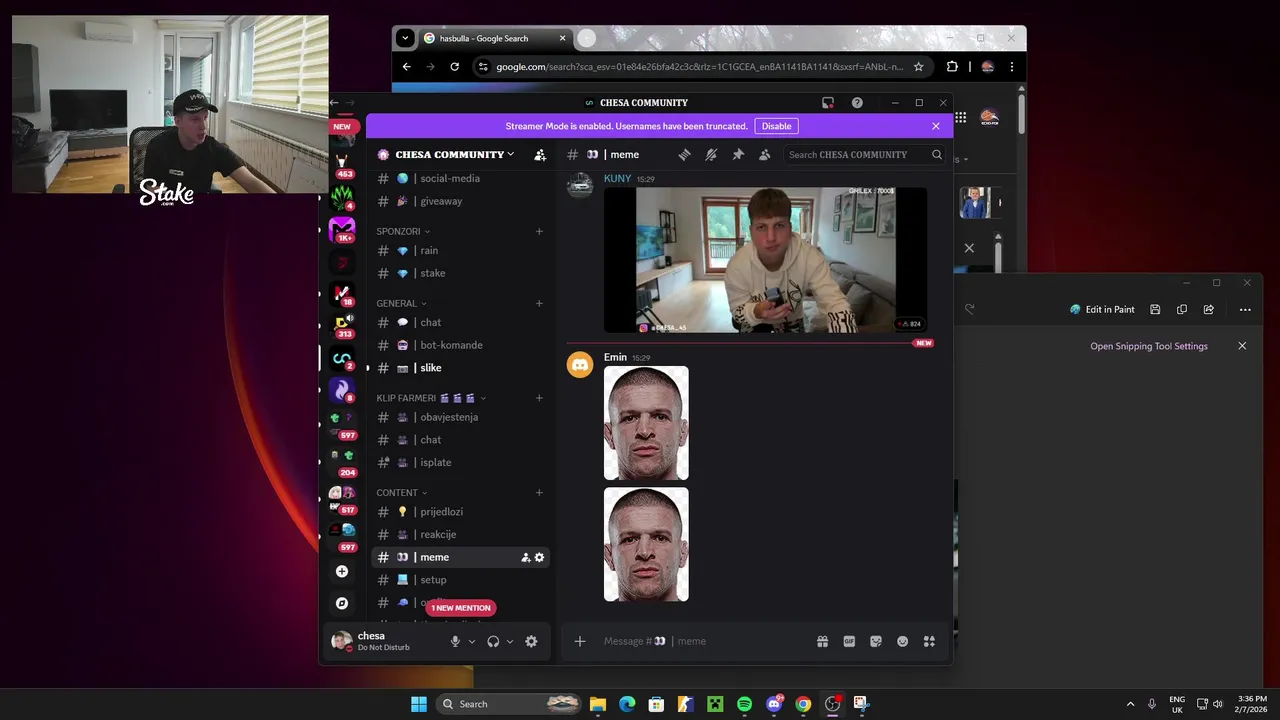Image resolution: width=1280 pixels, height=720 pixels.
Task: Collapse the CONTENT category
Action: [401, 492]
